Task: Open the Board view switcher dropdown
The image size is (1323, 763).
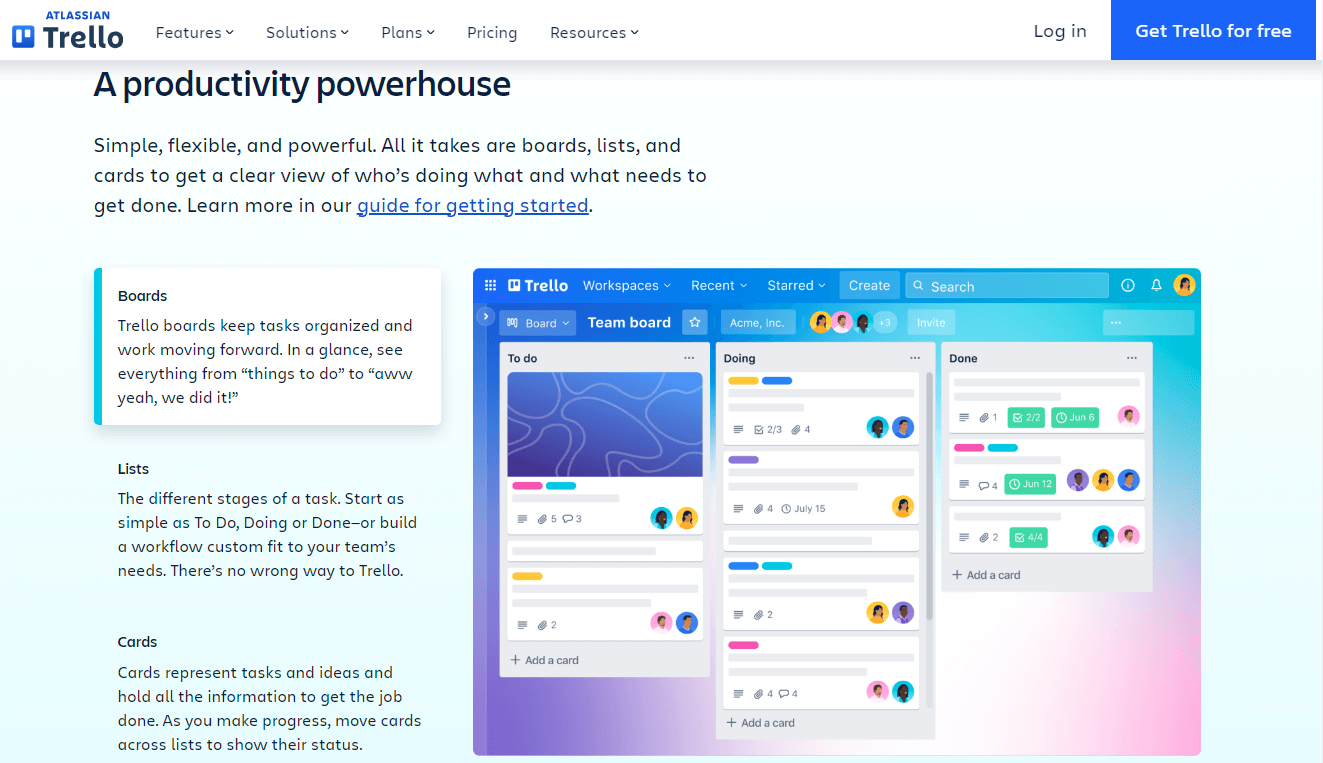Action: tap(539, 323)
